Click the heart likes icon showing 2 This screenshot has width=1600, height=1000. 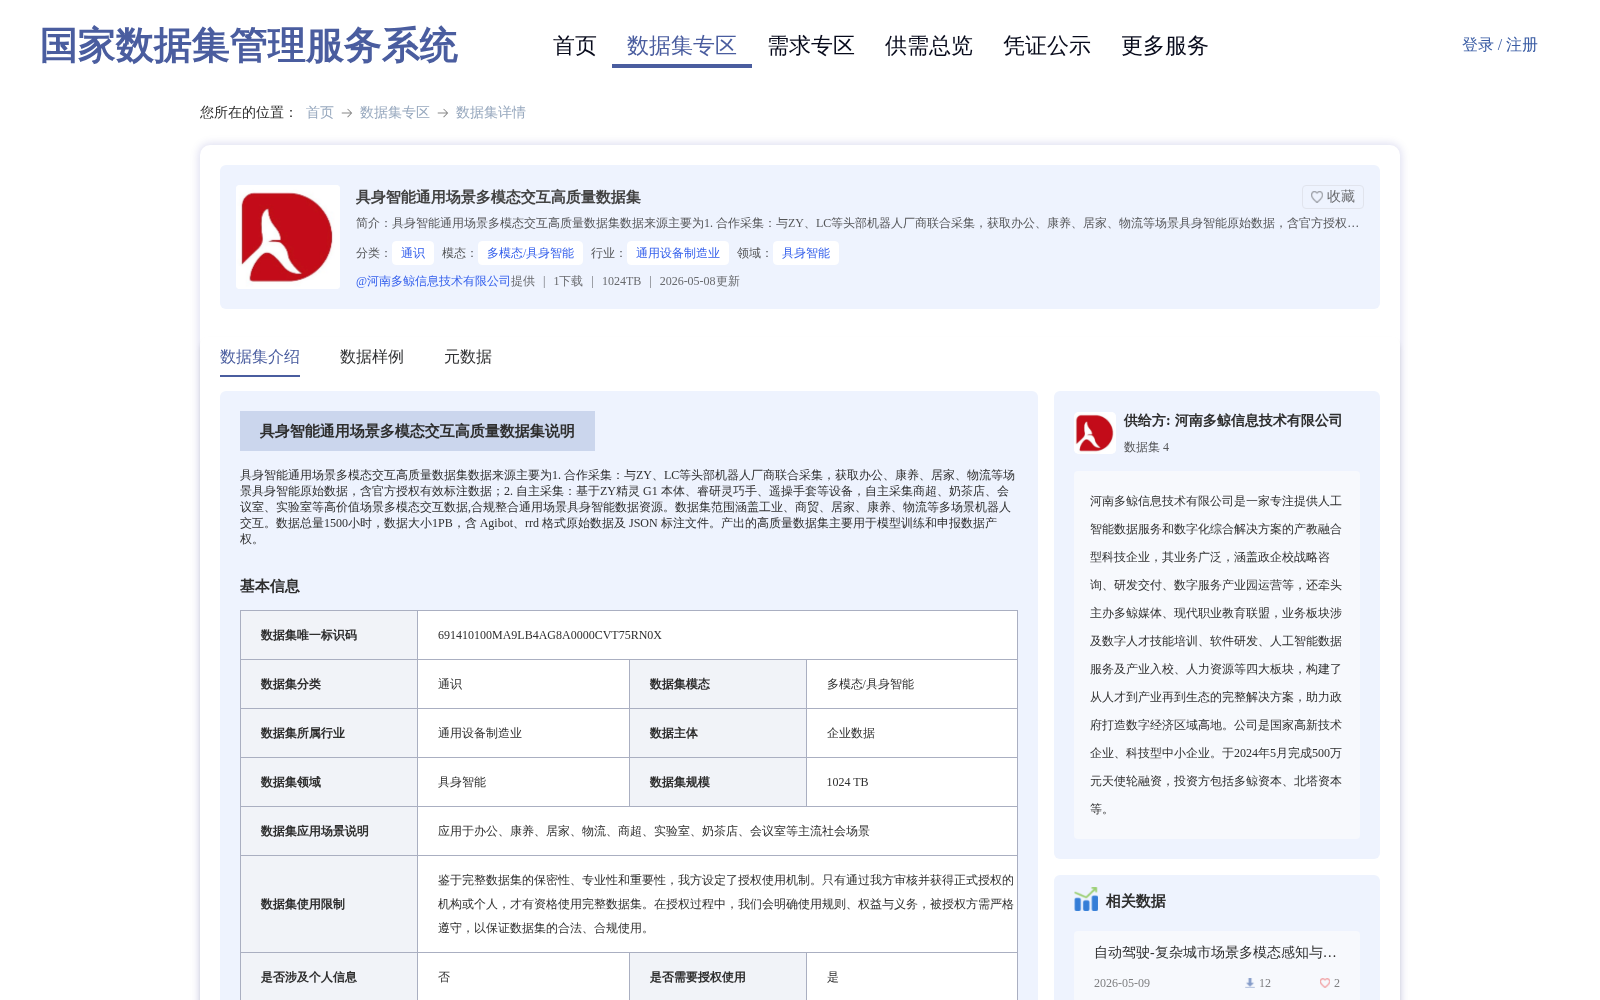point(1324,983)
